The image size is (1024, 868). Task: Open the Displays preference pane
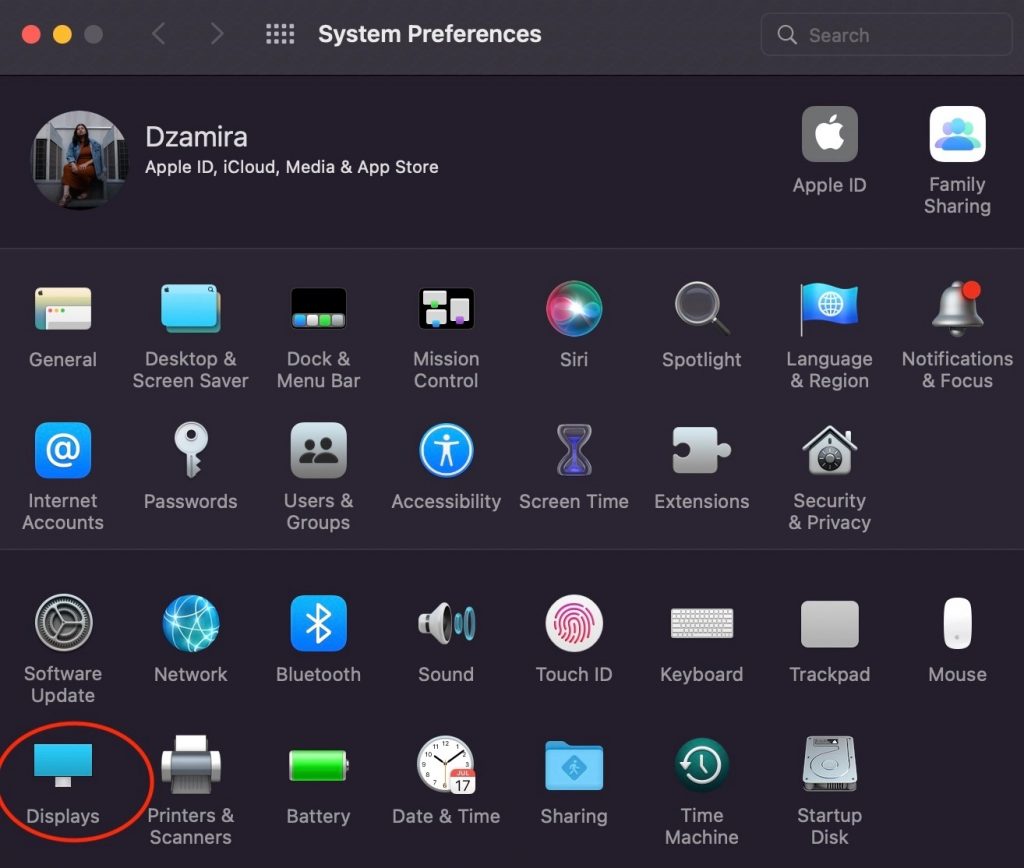click(x=62, y=765)
